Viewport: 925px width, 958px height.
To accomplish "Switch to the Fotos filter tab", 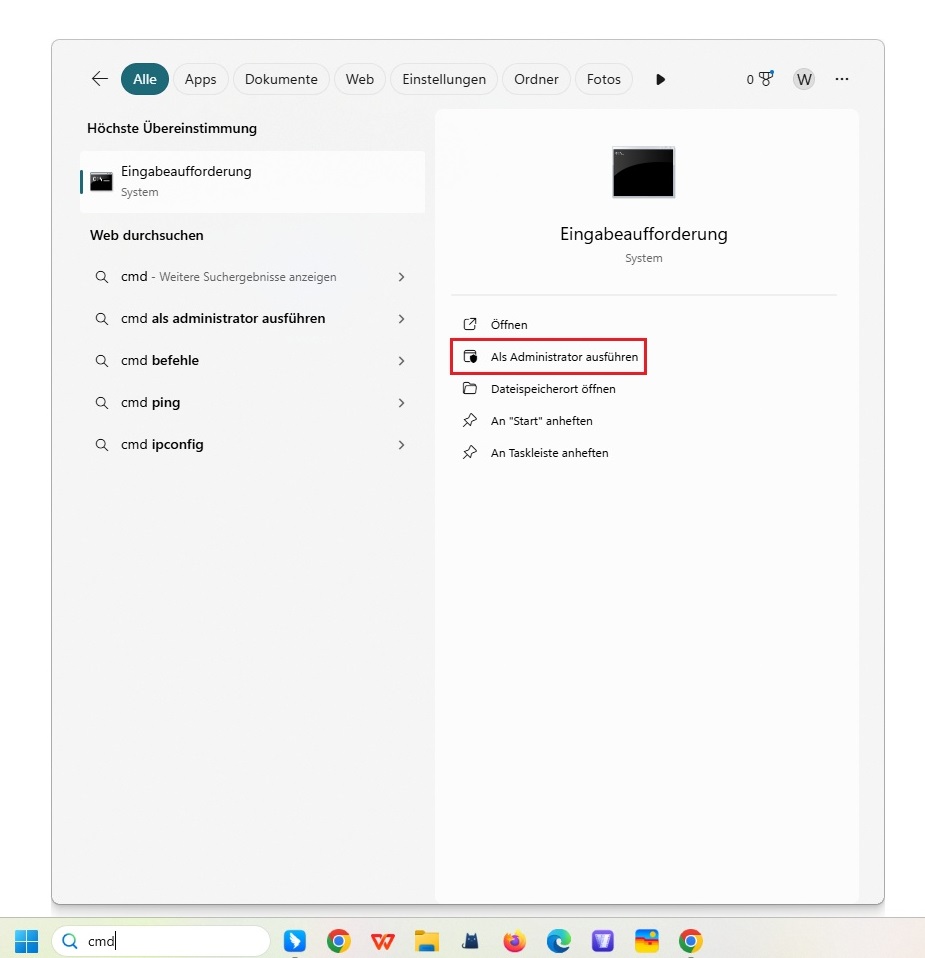I will [x=604, y=79].
